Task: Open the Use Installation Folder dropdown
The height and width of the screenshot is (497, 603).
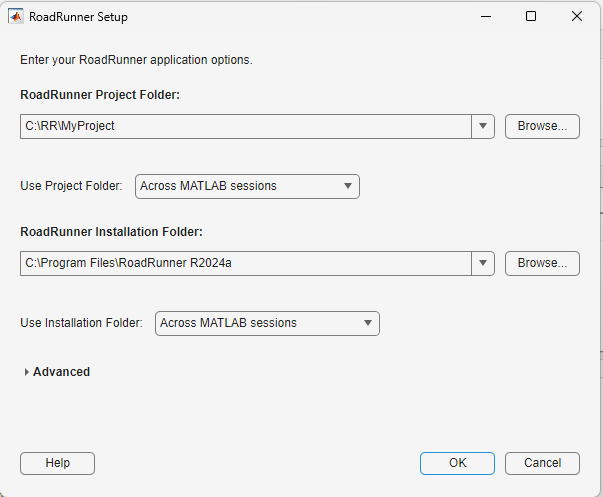Action: tap(267, 323)
